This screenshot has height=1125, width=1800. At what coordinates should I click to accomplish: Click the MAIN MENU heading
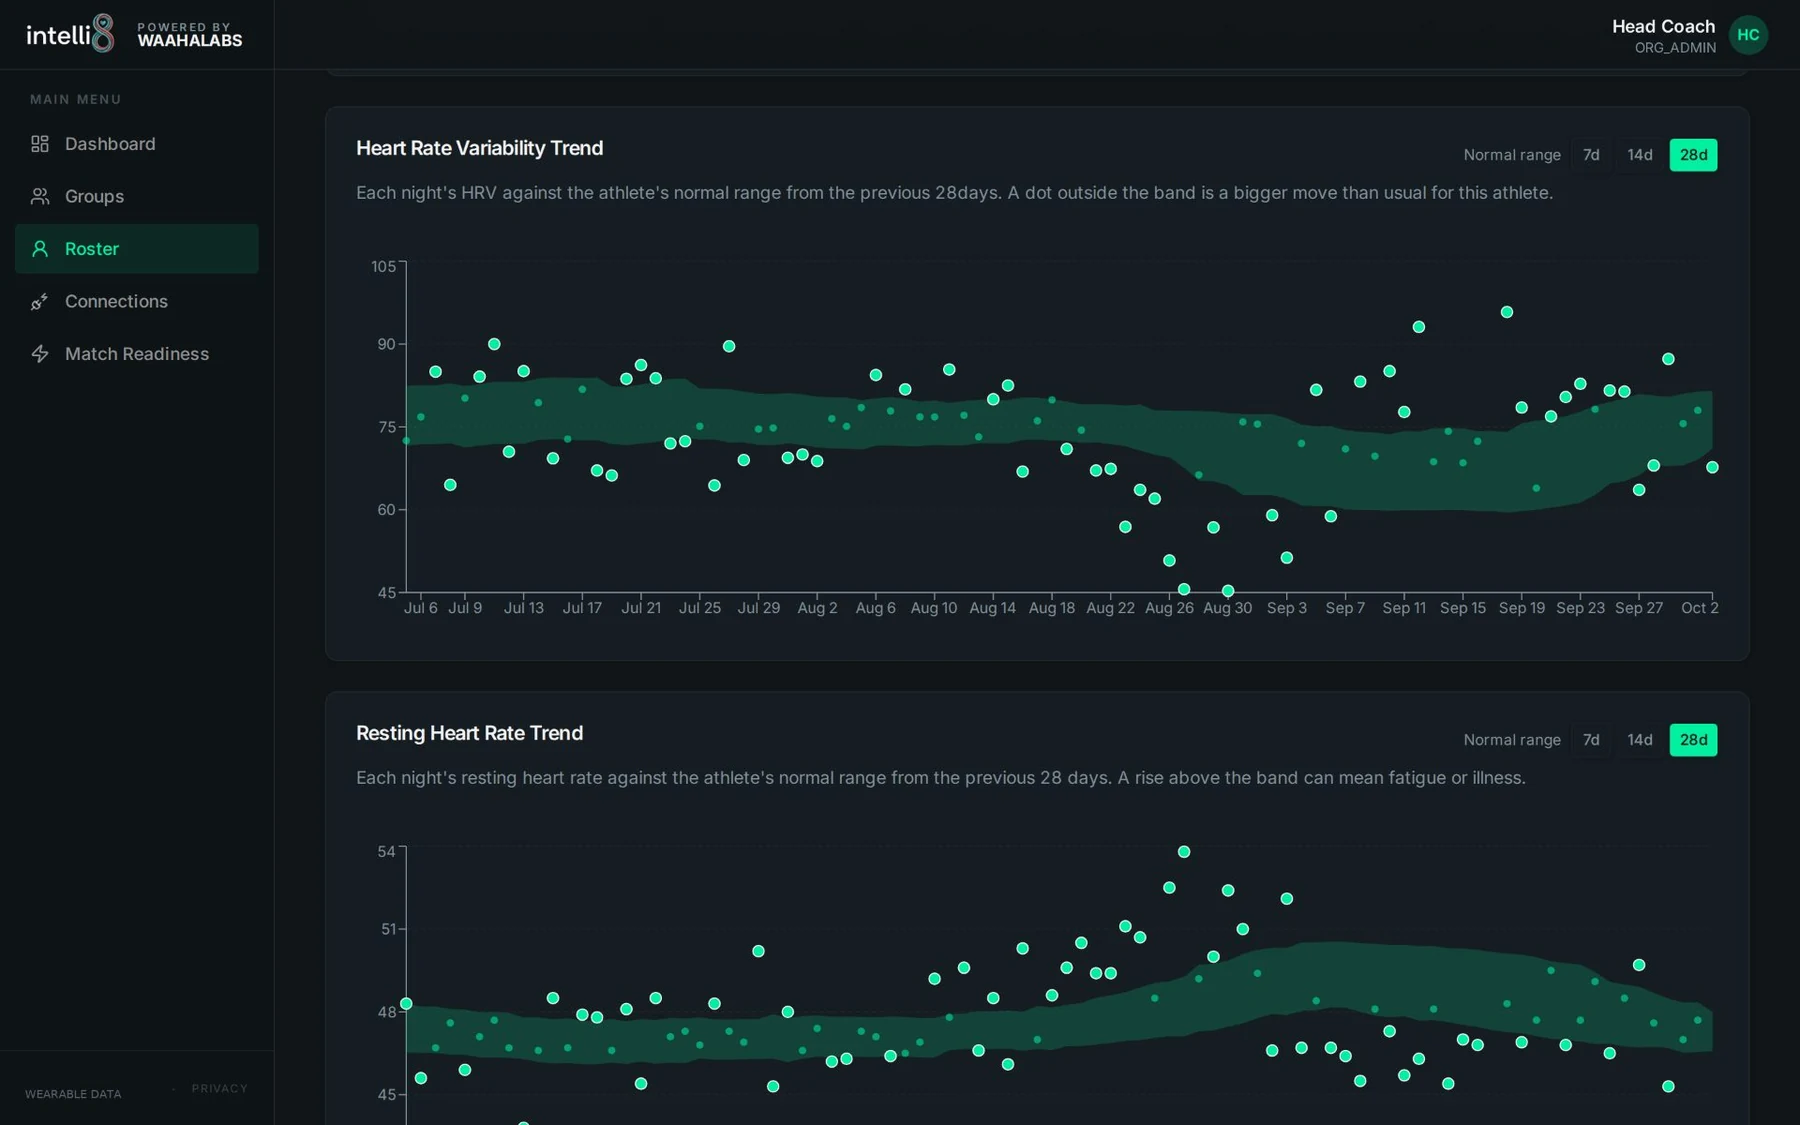click(x=76, y=99)
